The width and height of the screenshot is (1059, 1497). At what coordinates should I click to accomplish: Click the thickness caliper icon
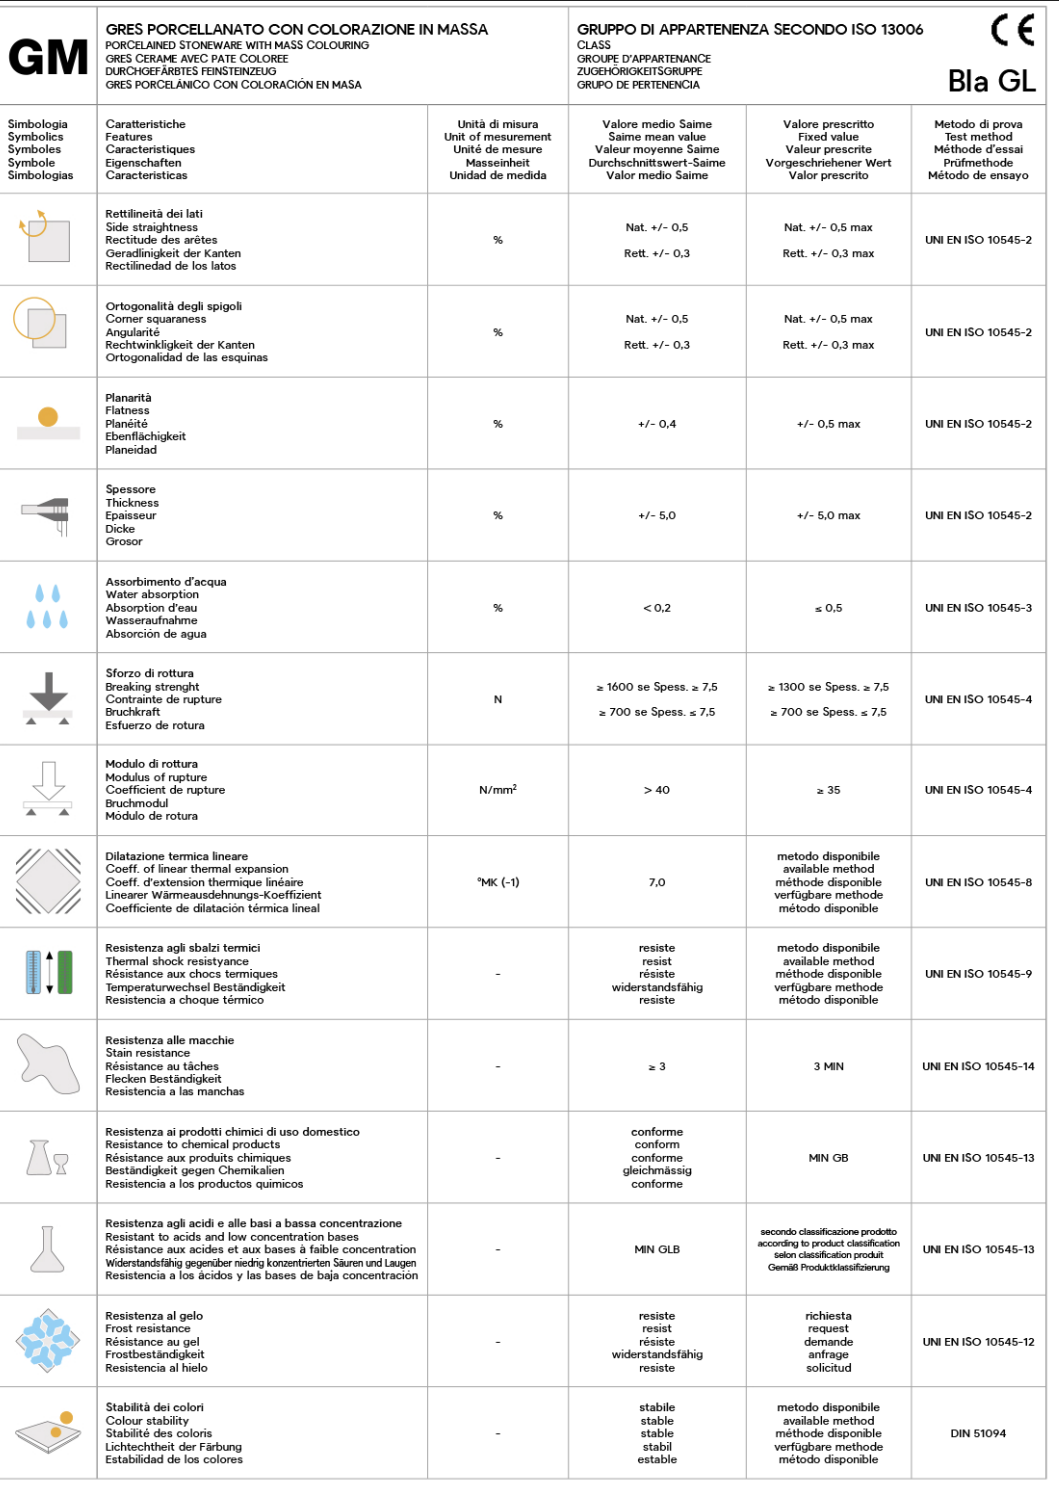click(x=47, y=514)
